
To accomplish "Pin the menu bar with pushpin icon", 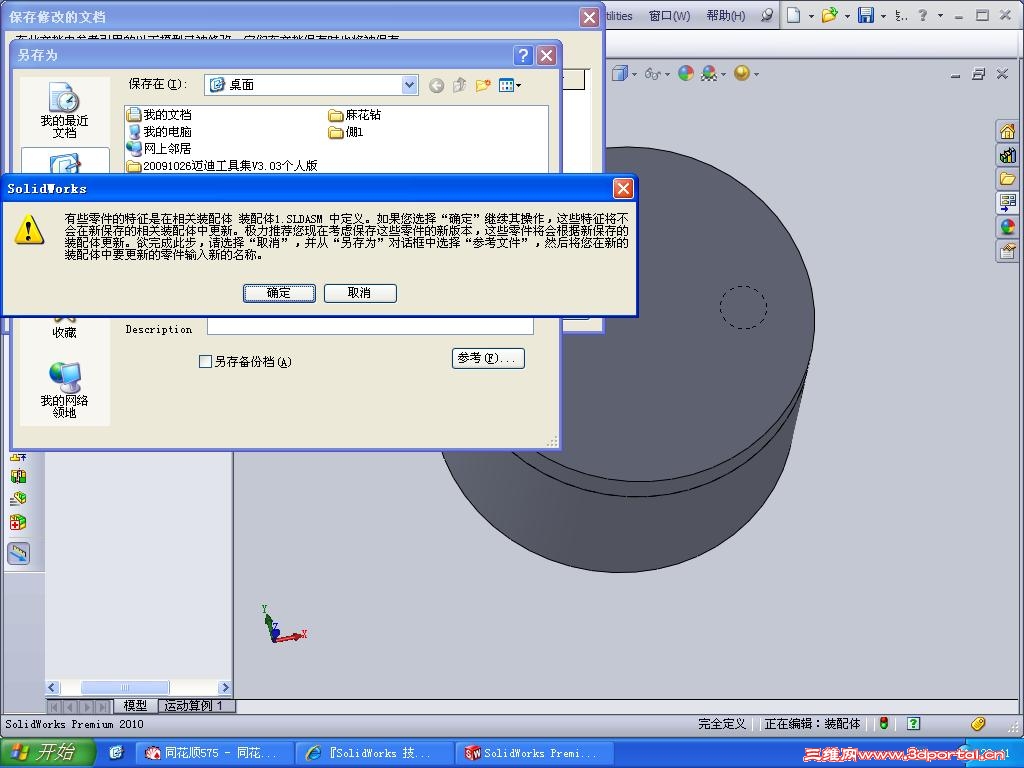I will pos(767,15).
